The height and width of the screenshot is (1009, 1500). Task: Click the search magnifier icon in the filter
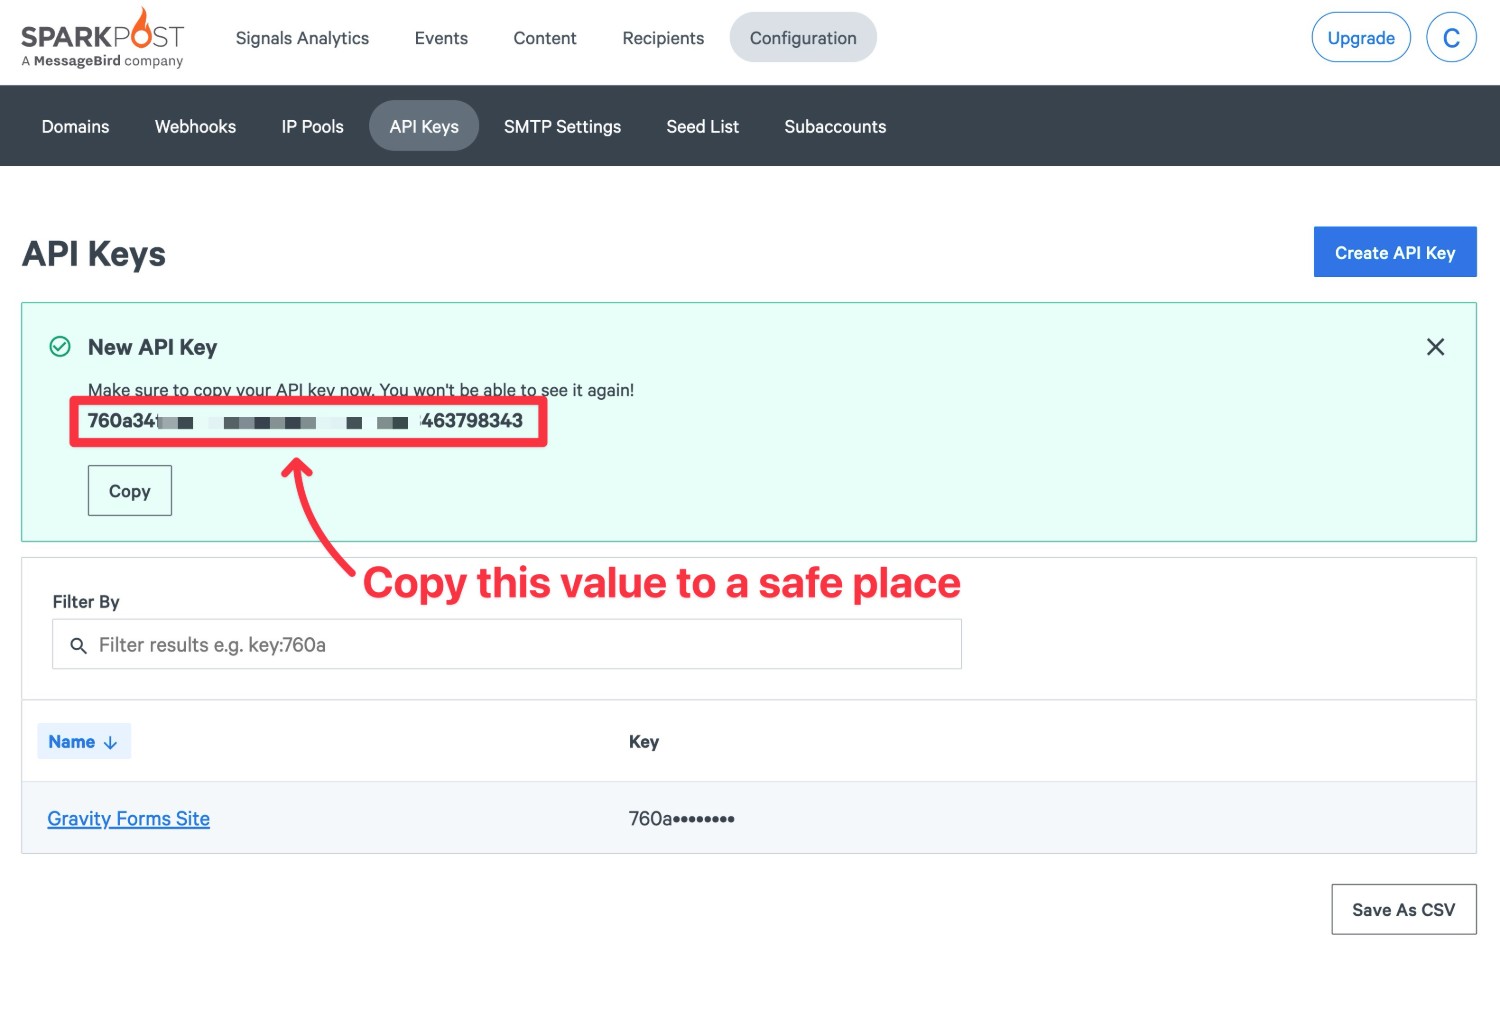(x=78, y=646)
